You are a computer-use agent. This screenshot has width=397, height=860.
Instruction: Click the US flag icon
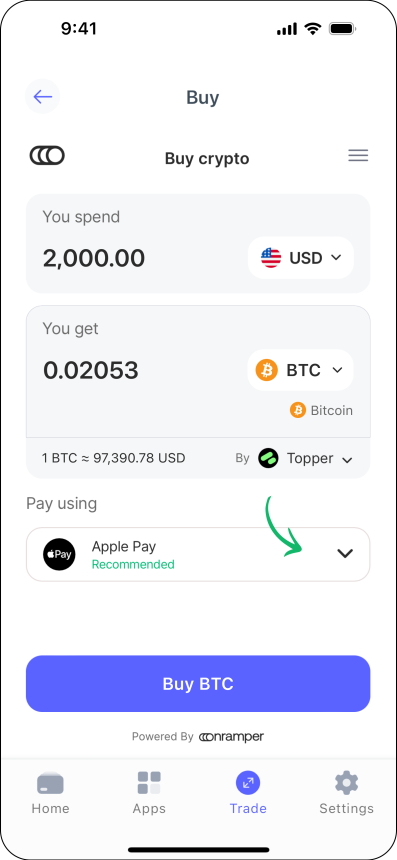(271, 257)
